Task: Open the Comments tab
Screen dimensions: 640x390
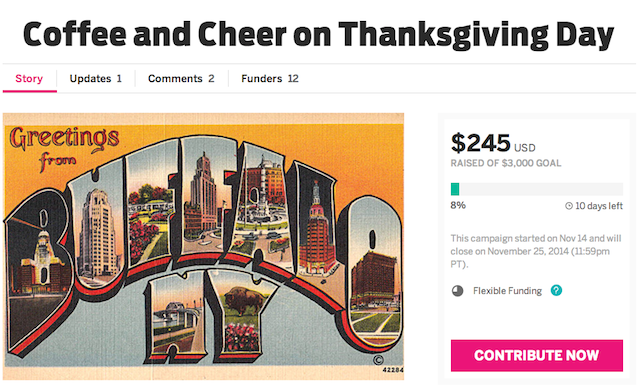Action: tap(181, 78)
